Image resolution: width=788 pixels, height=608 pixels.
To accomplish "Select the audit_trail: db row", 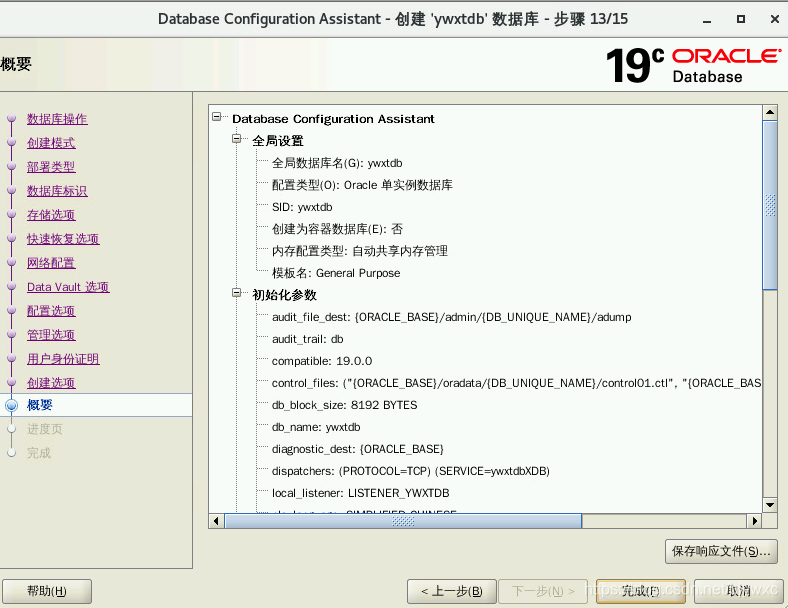I will [x=308, y=339].
